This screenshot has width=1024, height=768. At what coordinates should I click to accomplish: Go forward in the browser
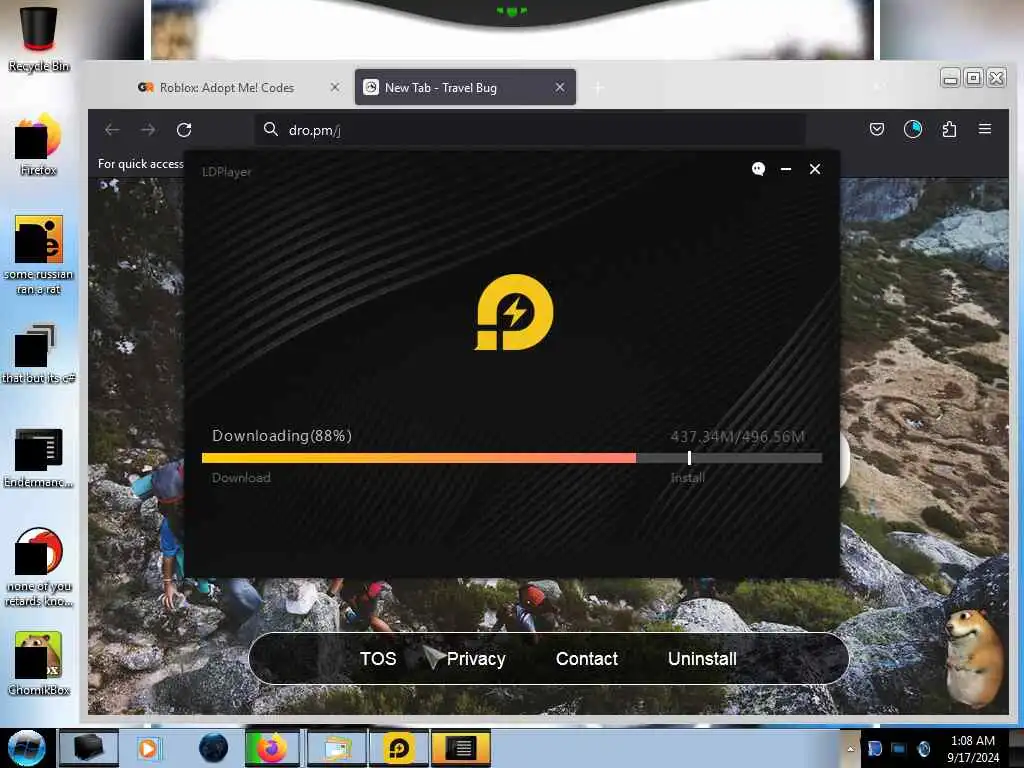coord(148,130)
